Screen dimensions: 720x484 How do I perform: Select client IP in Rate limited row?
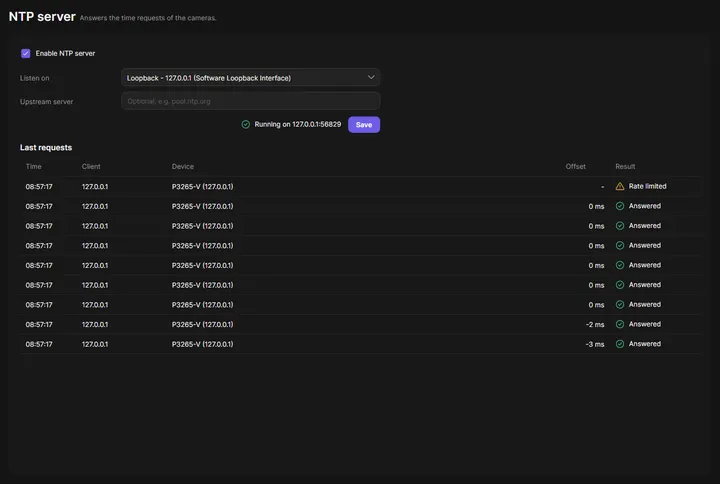point(95,186)
